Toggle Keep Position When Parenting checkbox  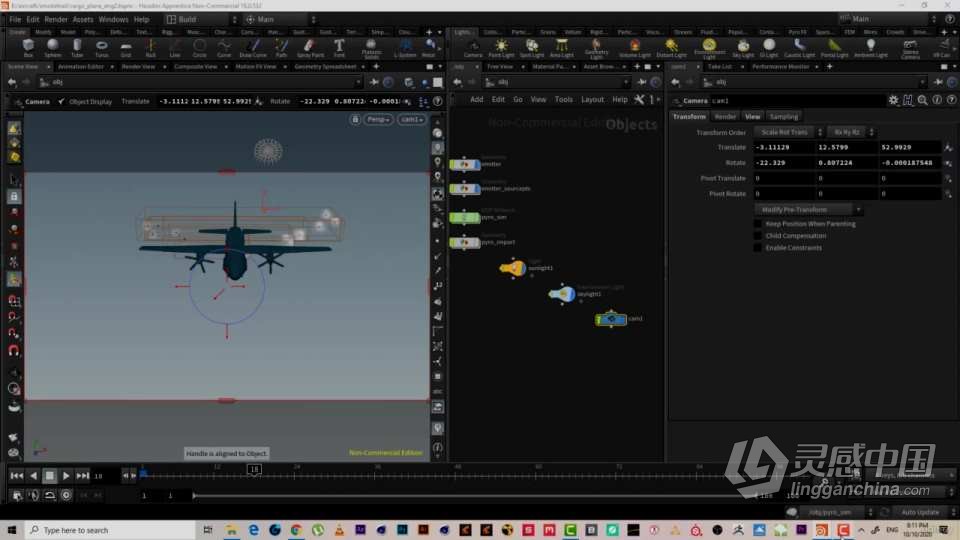click(x=758, y=224)
